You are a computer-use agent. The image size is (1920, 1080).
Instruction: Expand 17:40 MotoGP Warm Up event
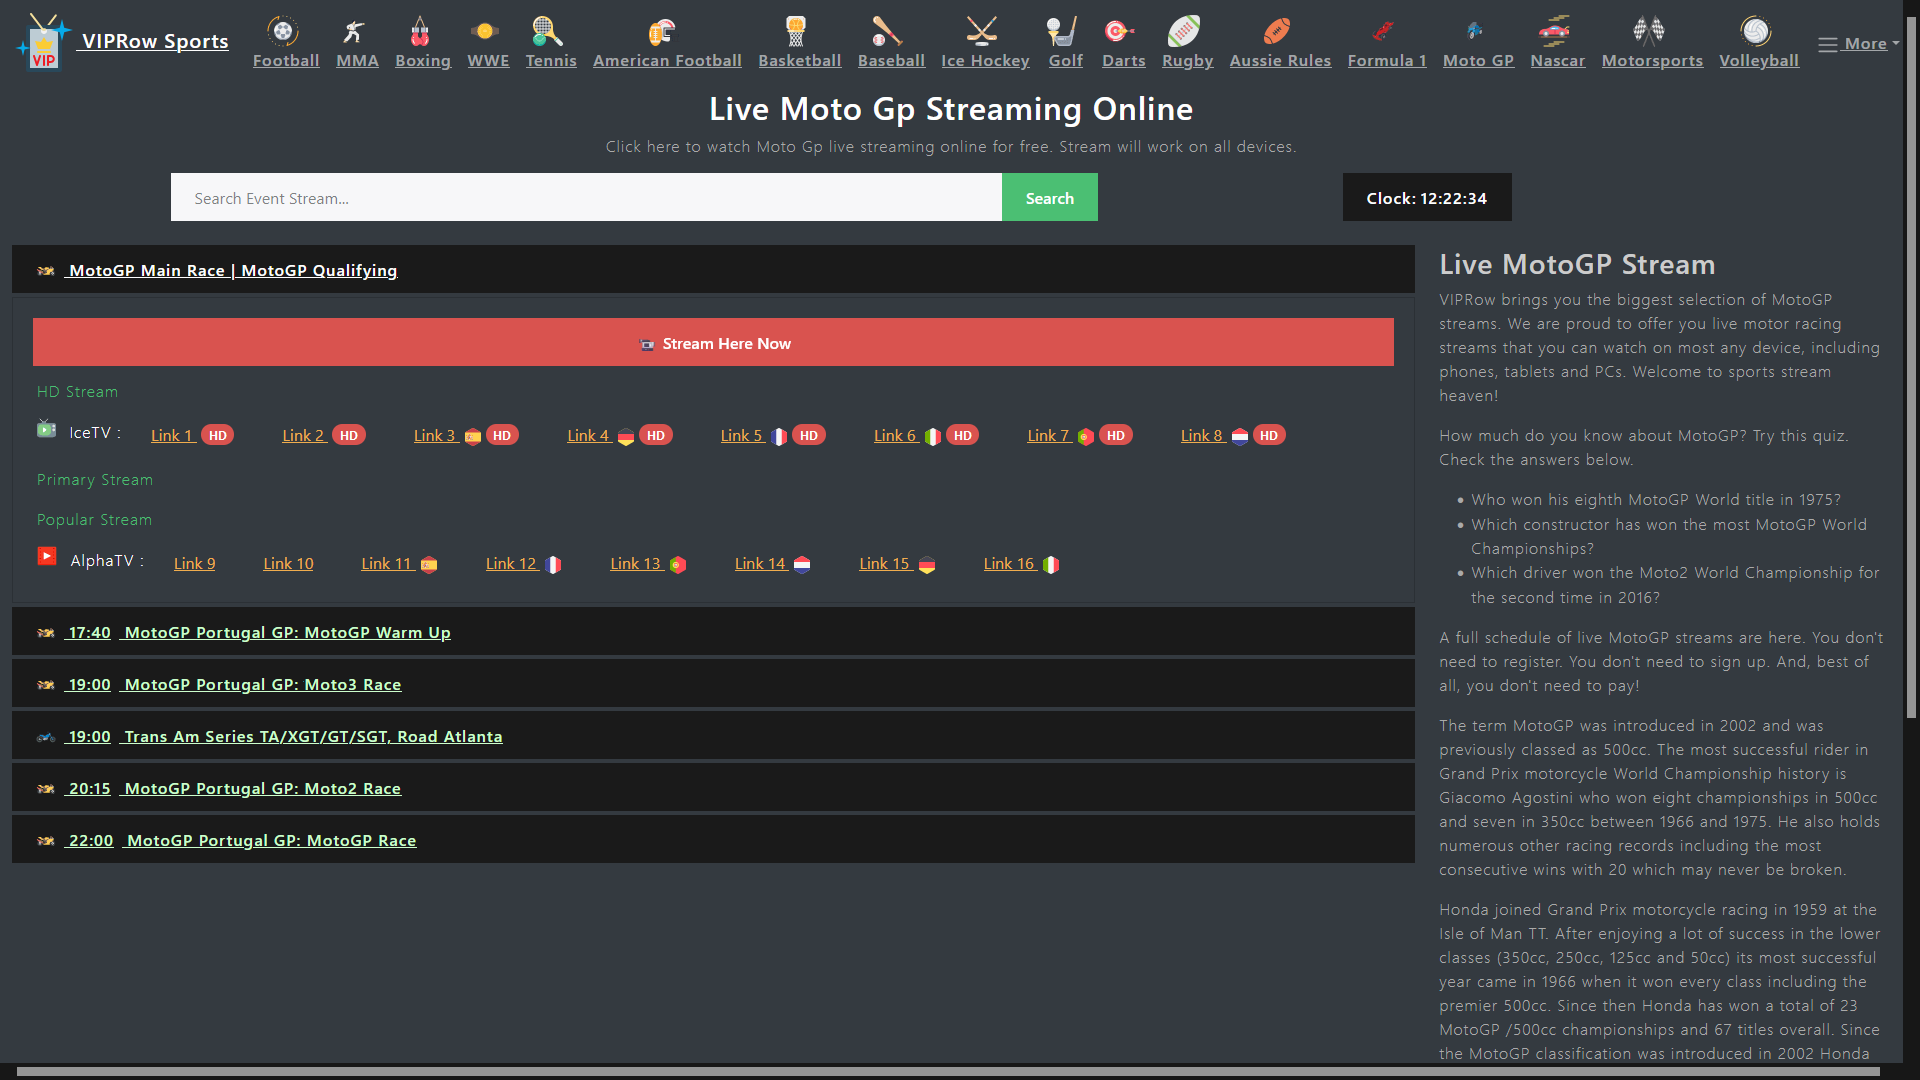(713, 632)
